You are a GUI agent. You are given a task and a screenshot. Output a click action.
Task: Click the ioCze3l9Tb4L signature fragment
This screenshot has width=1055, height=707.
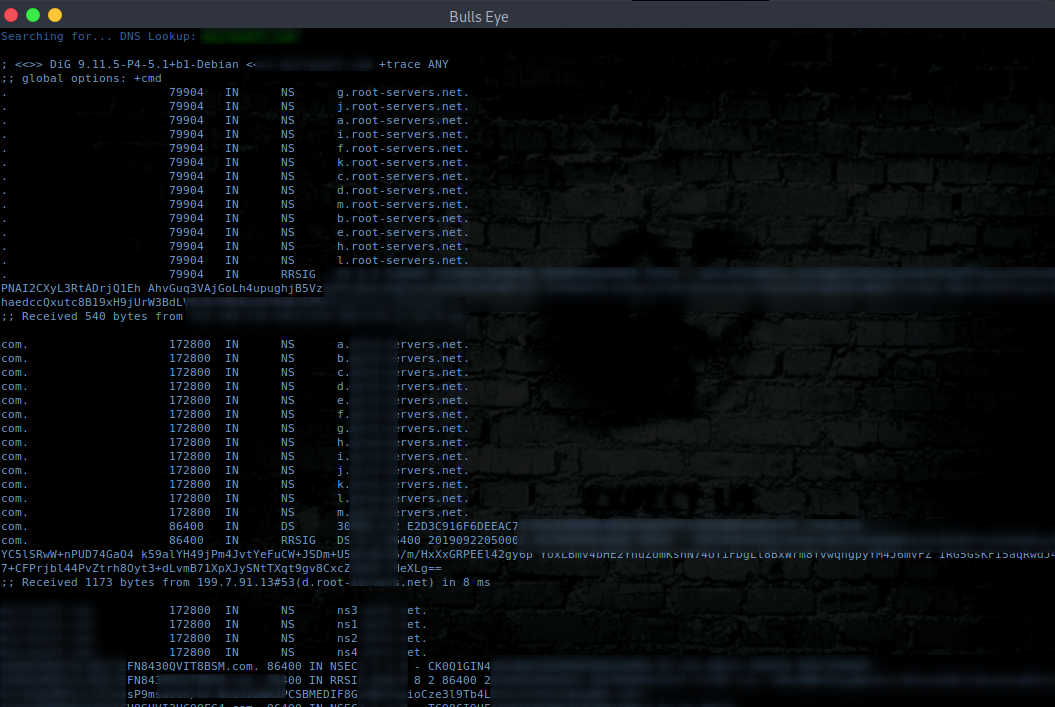pos(449,694)
